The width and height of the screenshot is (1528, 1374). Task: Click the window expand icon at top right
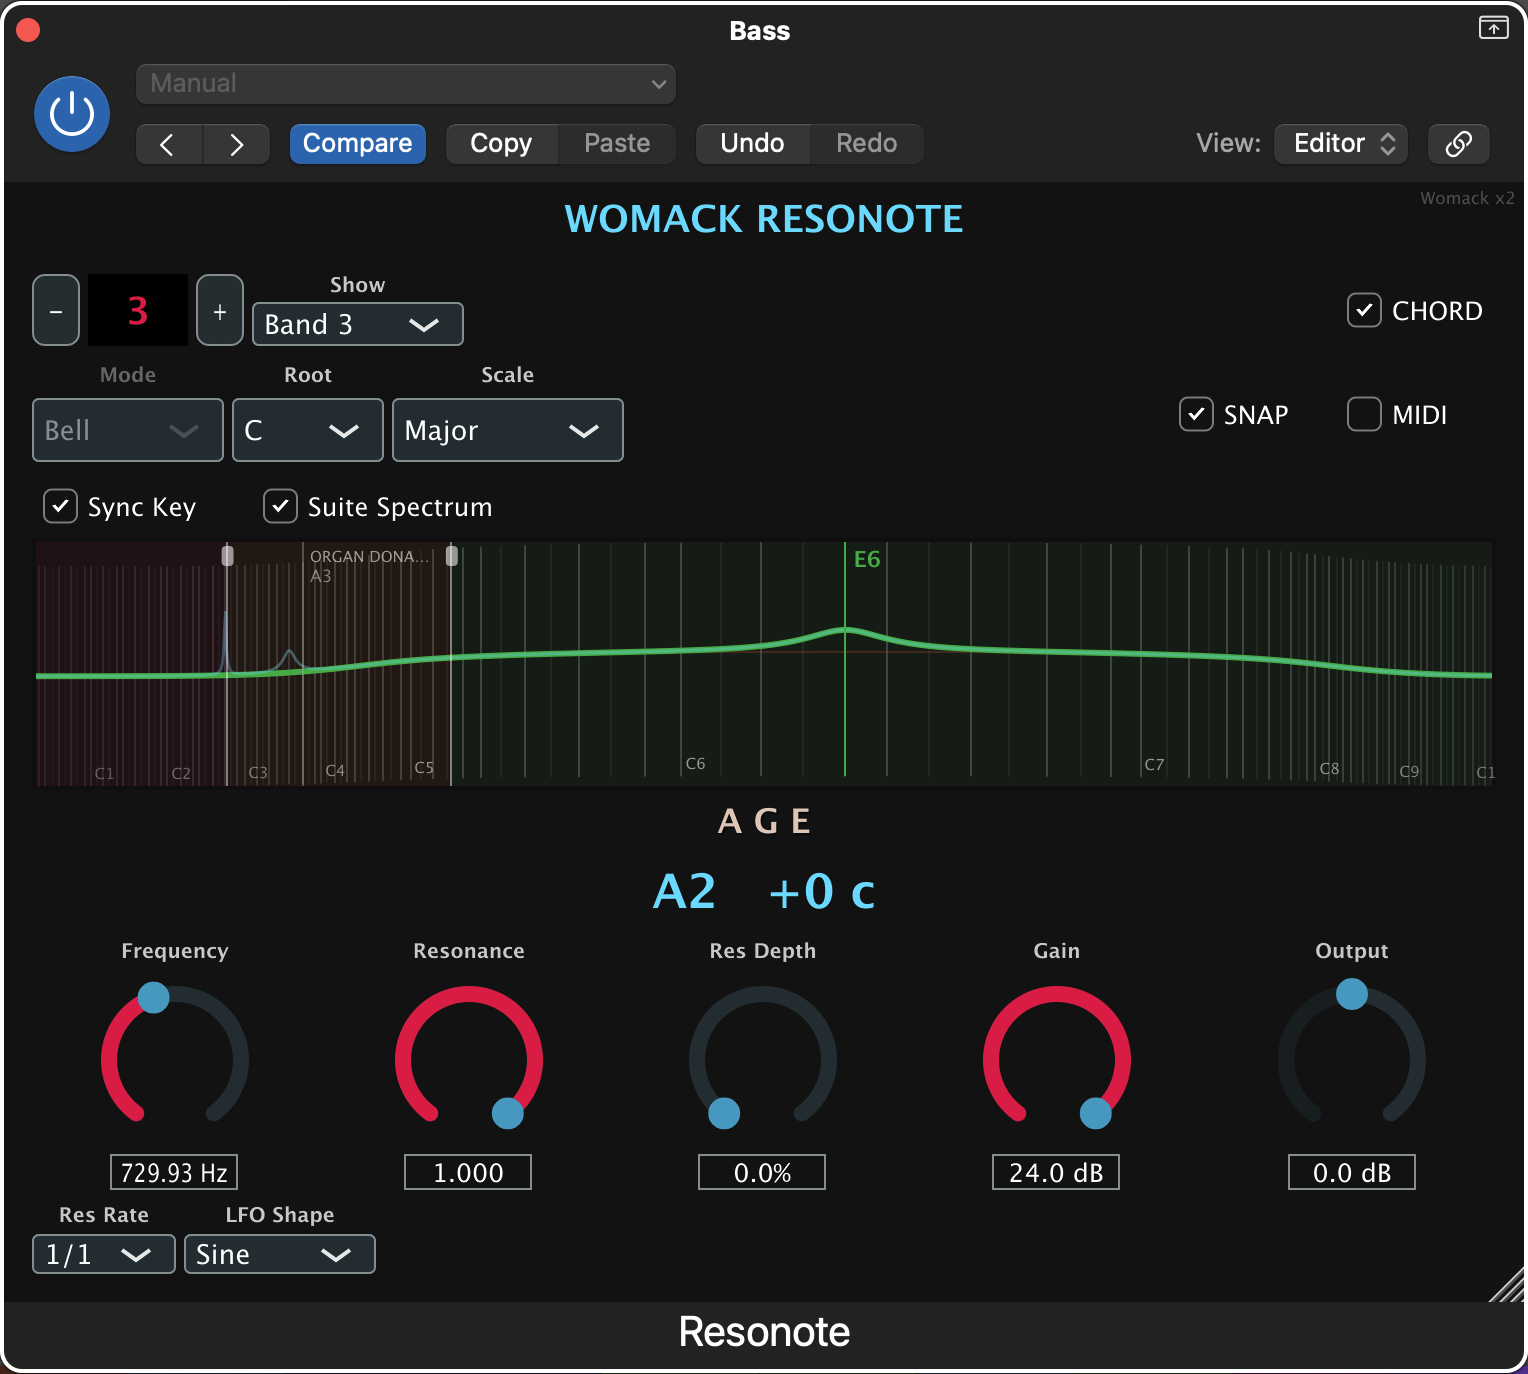coord(1493,28)
